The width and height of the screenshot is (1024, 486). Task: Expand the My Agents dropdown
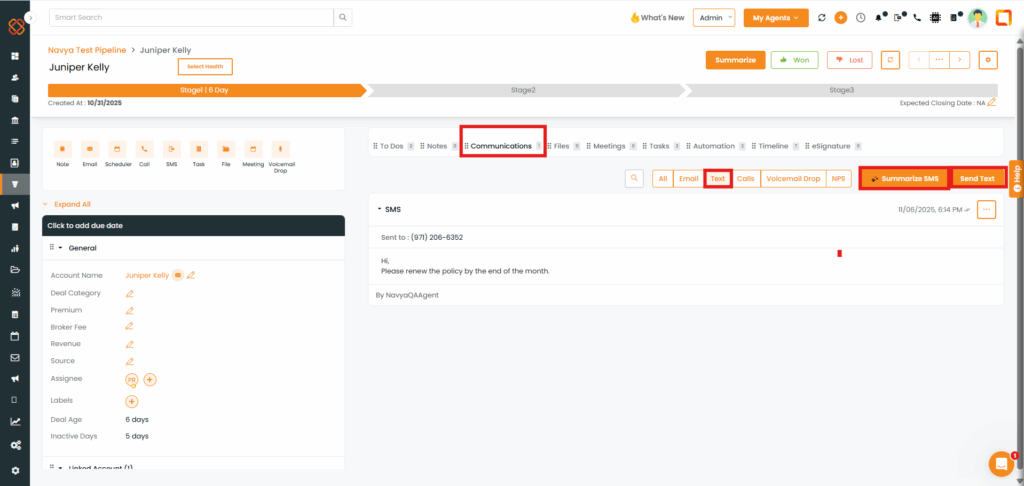pos(776,17)
